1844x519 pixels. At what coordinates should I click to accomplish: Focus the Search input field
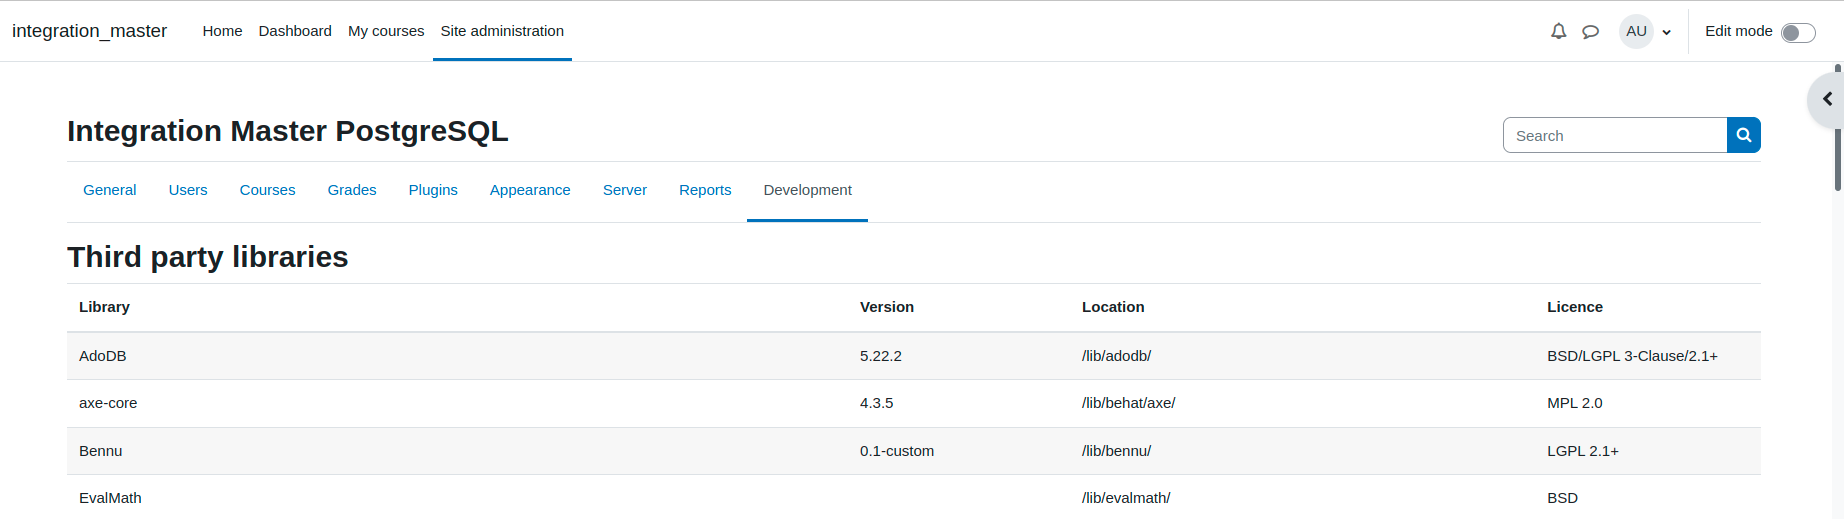click(1615, 135)
